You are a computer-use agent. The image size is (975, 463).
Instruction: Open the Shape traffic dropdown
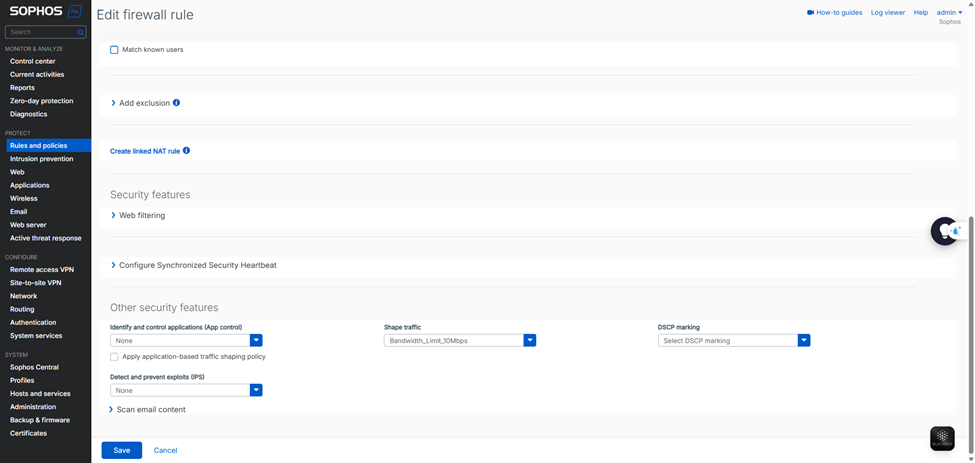(x=530, y=341)
